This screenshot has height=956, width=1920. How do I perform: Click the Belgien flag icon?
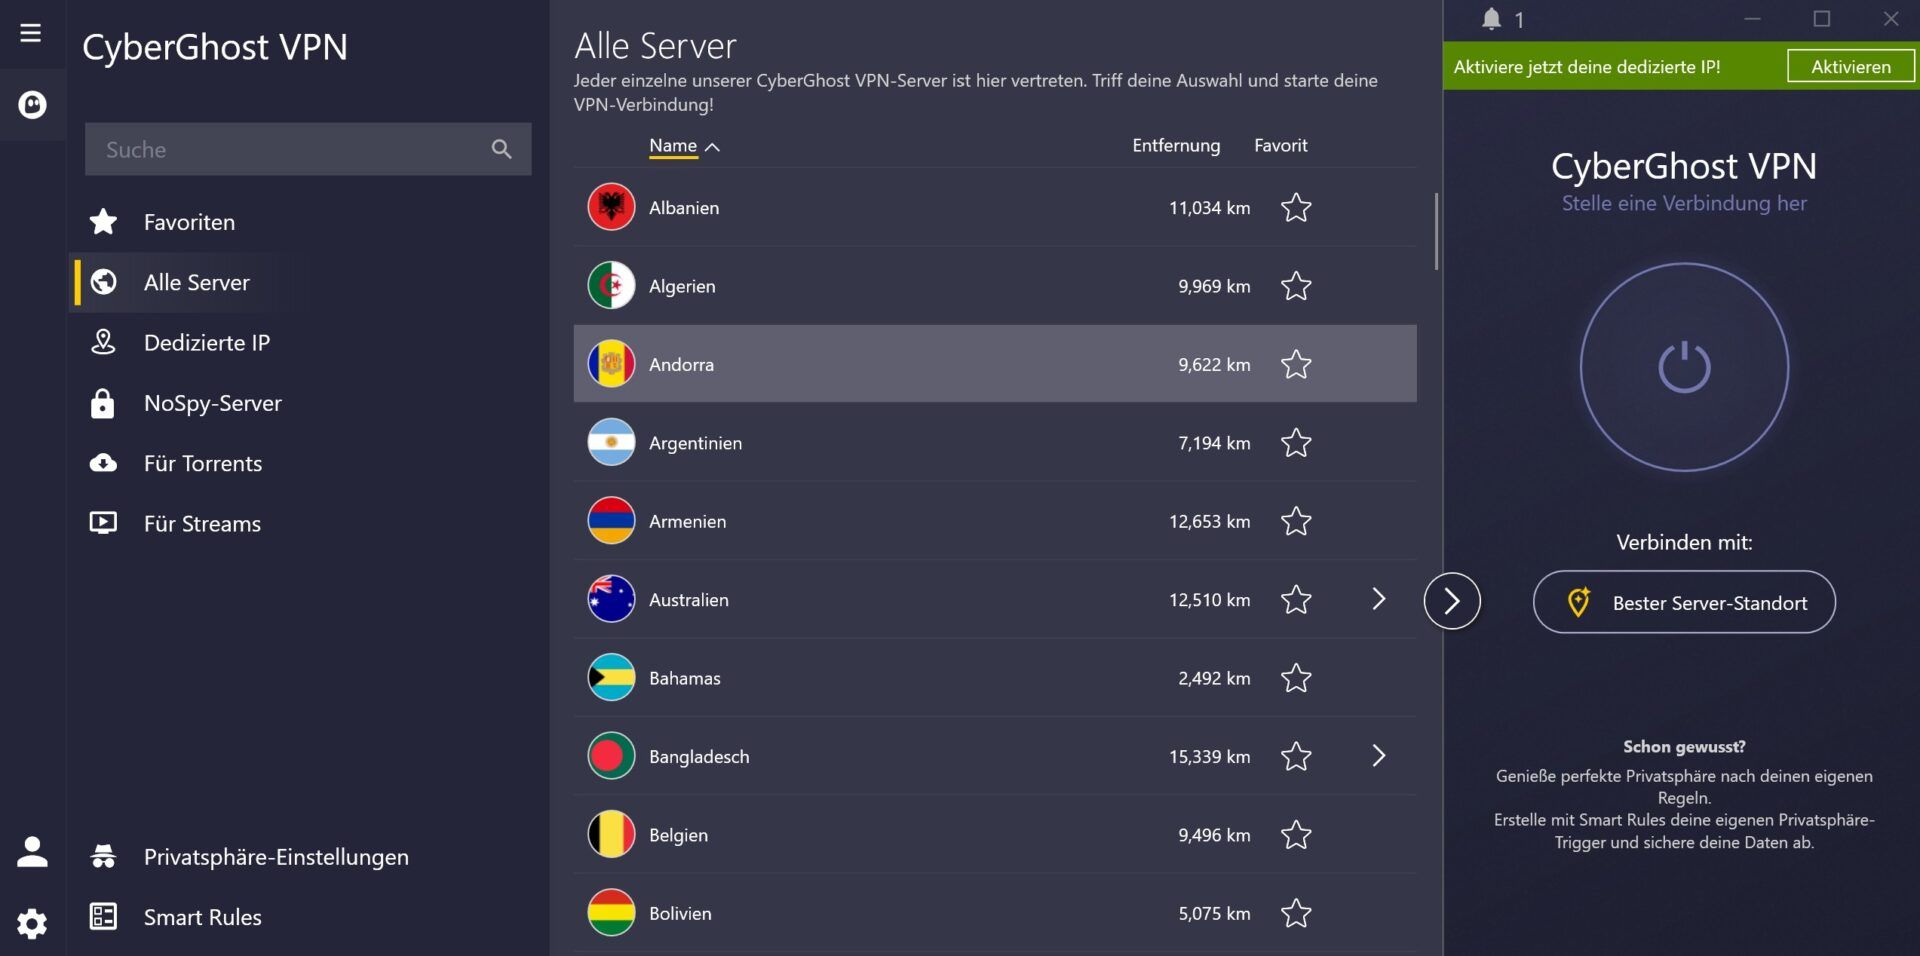click(611, 835)
